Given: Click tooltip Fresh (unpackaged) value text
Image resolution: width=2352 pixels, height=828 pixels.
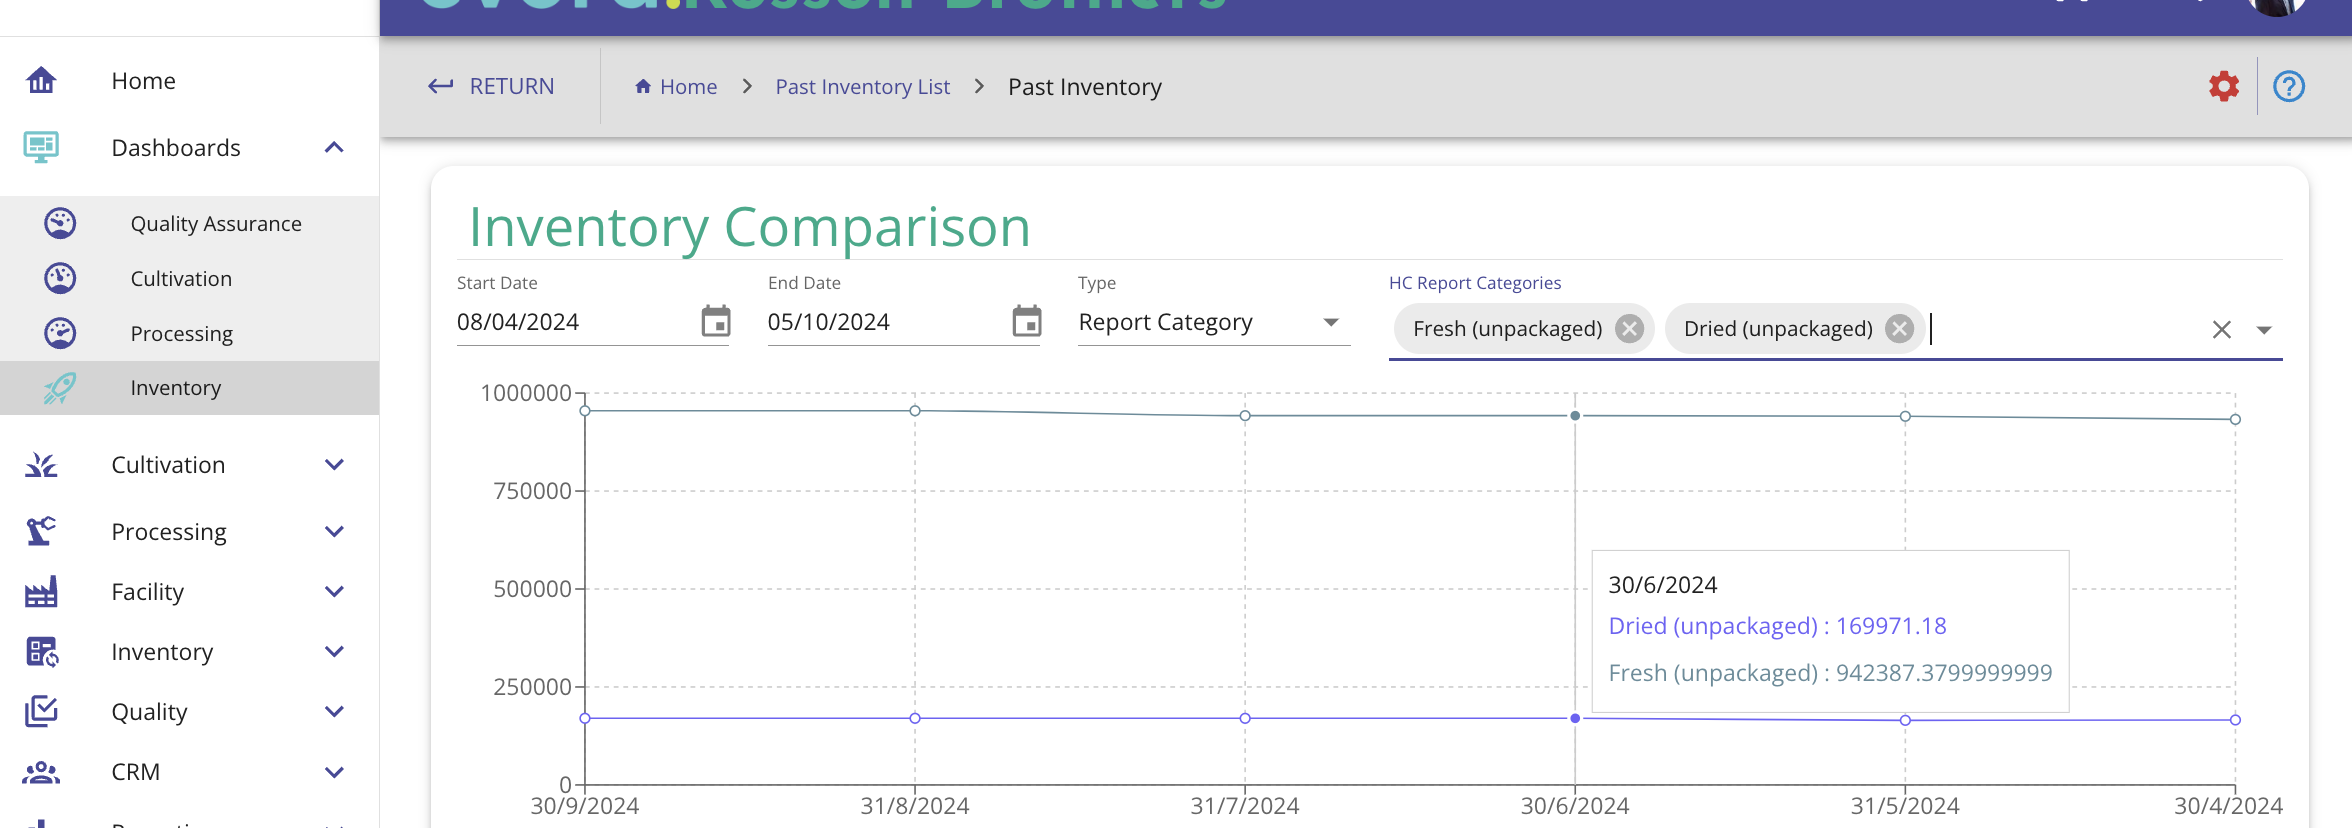Looking at the screenshot, I should pos(1830,673).
